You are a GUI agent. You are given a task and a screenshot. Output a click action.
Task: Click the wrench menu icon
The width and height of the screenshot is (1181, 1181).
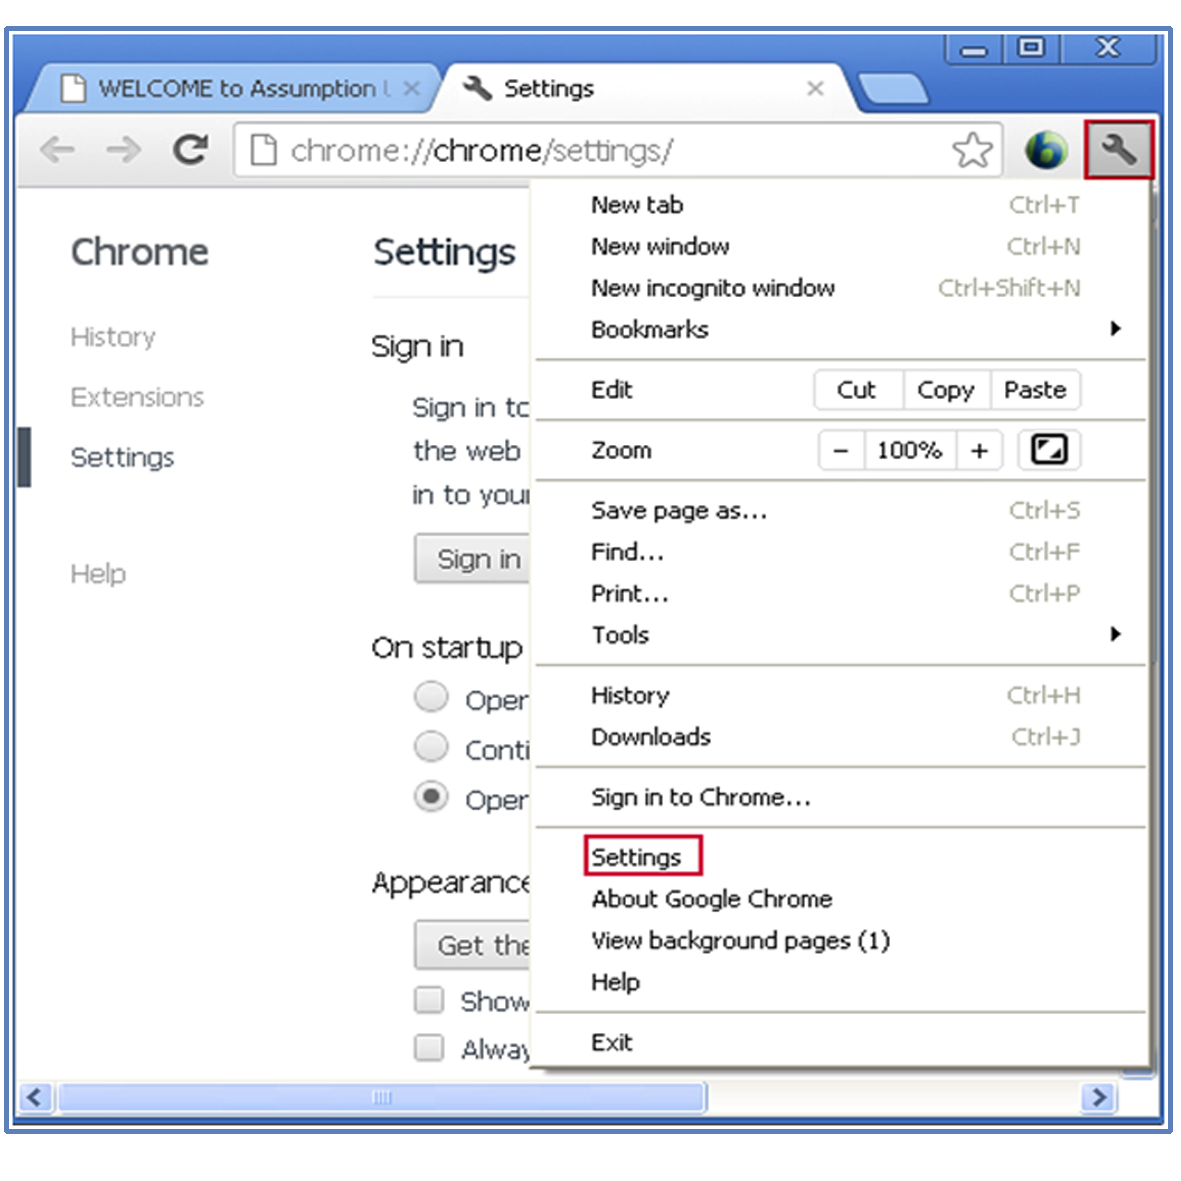point(1119,151)
